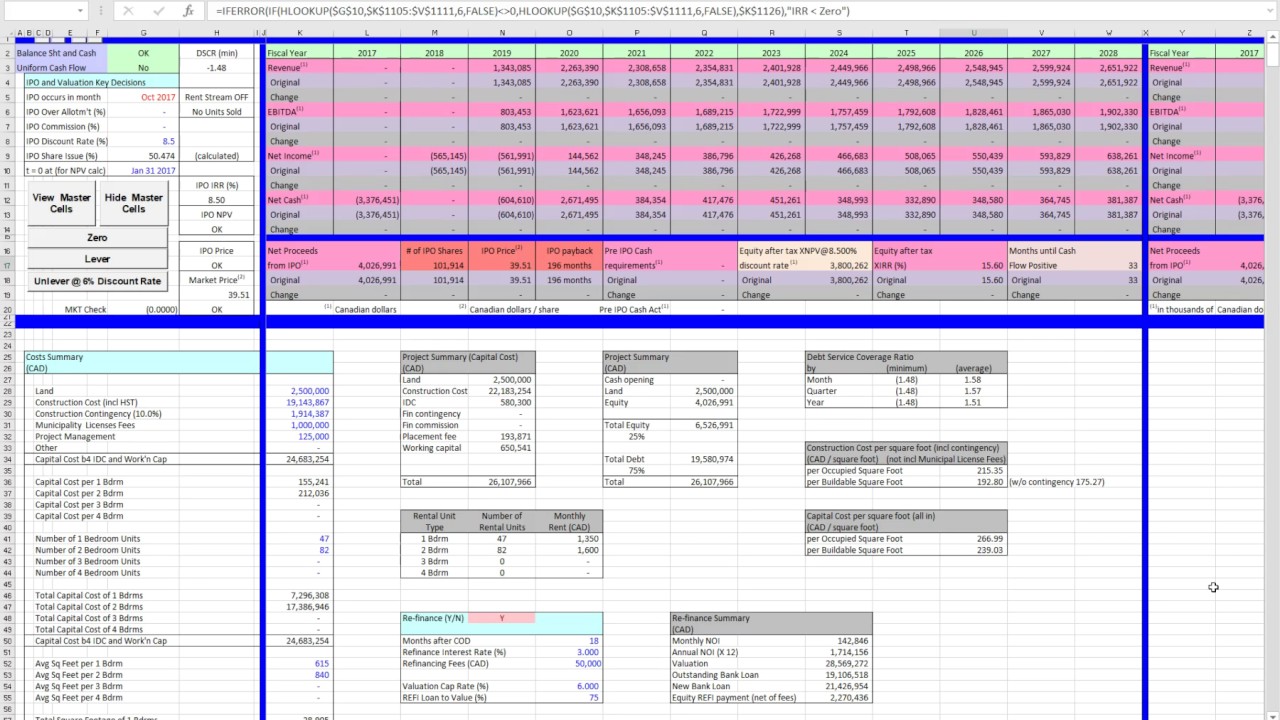Click the vertical scrollbar thumb
The height and width of the screenshot is (720, 1280).
tap(1272, 55)
